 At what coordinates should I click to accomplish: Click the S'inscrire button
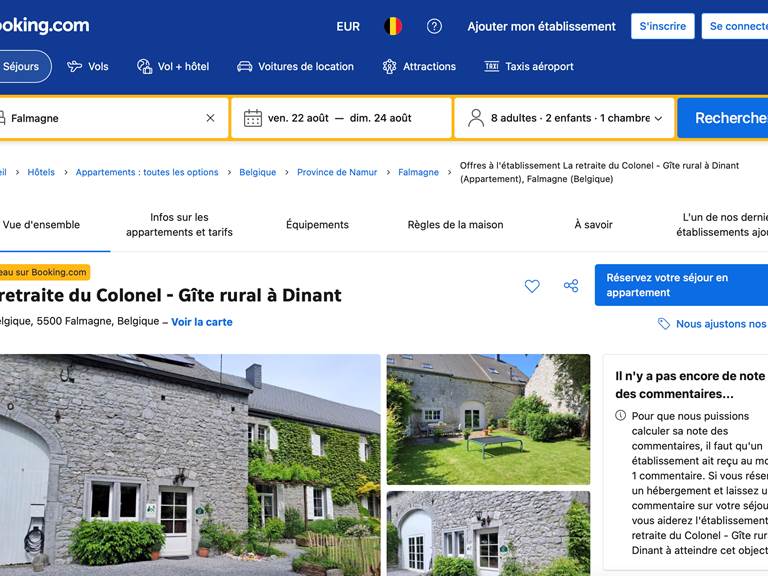tap(663, 26)
